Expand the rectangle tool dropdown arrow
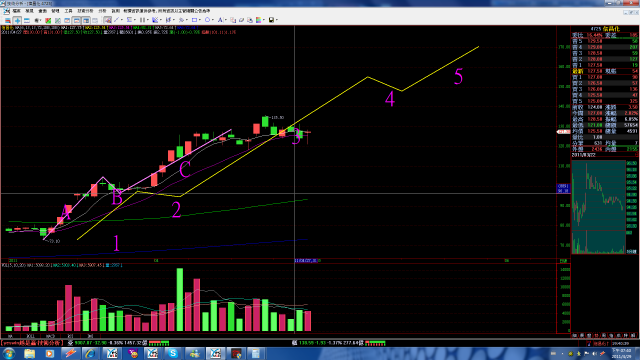 tap(200, 20)
